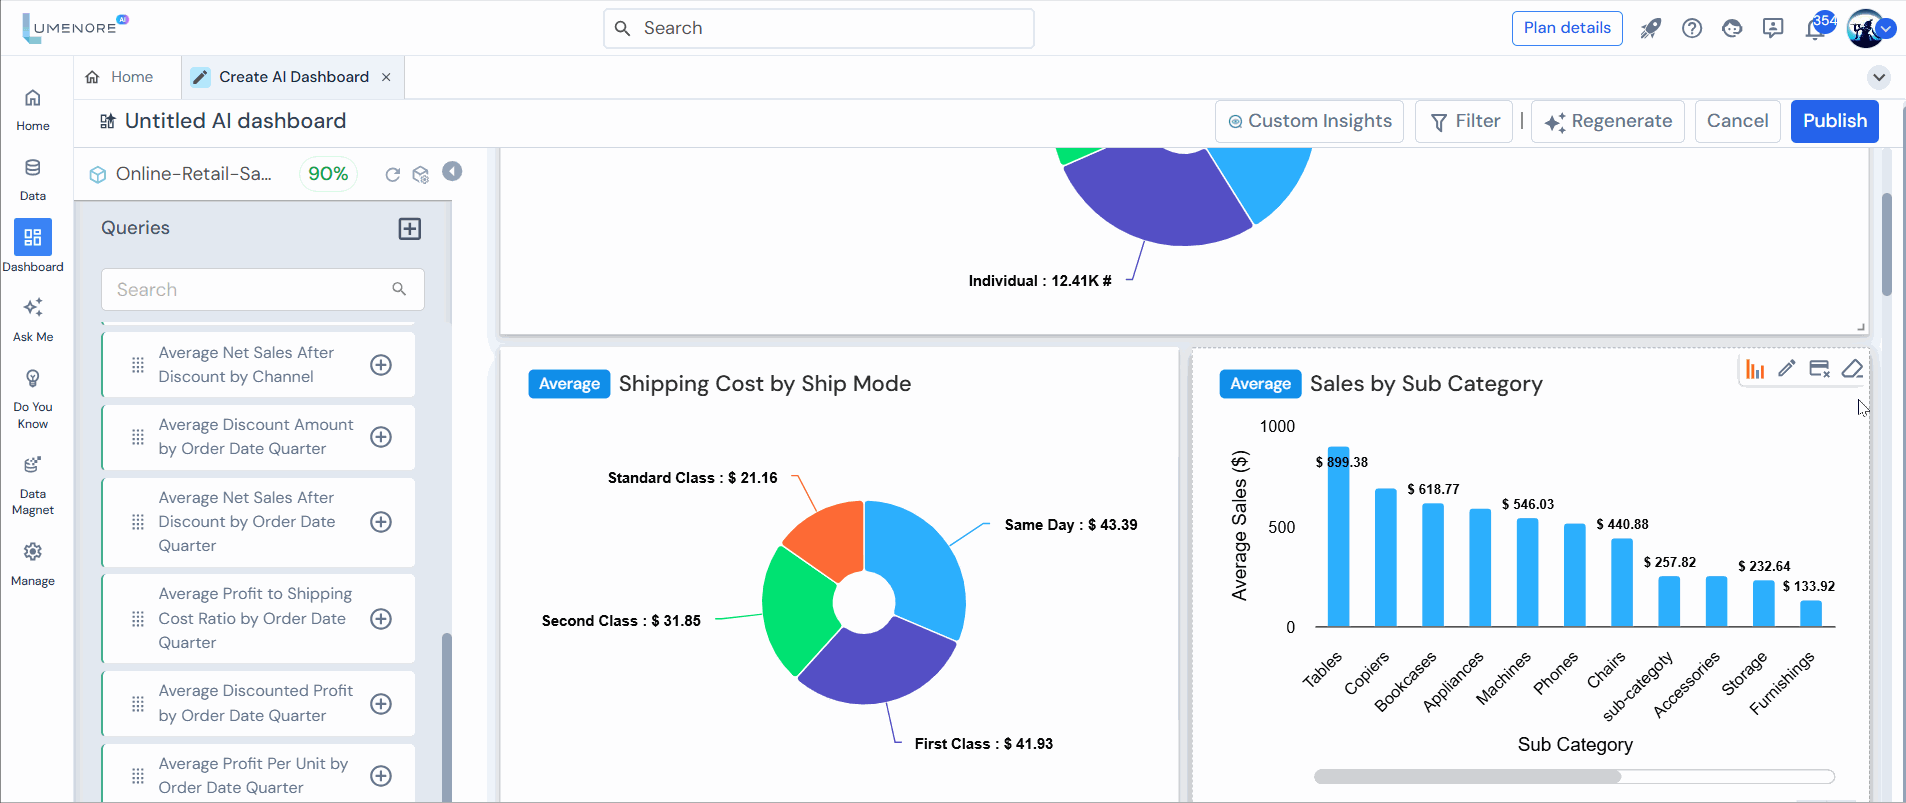Viewport: 1906px width, 803px height.
Task: Collapse the queries side panel
Action: tap(453, 172)
